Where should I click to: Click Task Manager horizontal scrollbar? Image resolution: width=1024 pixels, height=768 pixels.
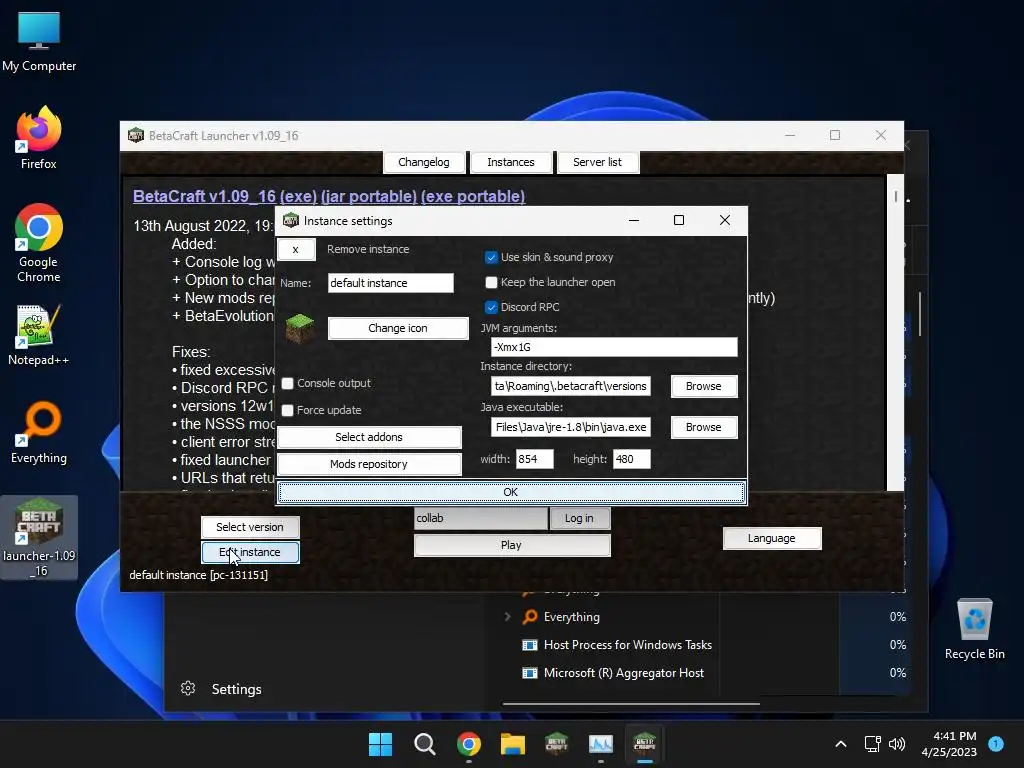pos(631,704)
